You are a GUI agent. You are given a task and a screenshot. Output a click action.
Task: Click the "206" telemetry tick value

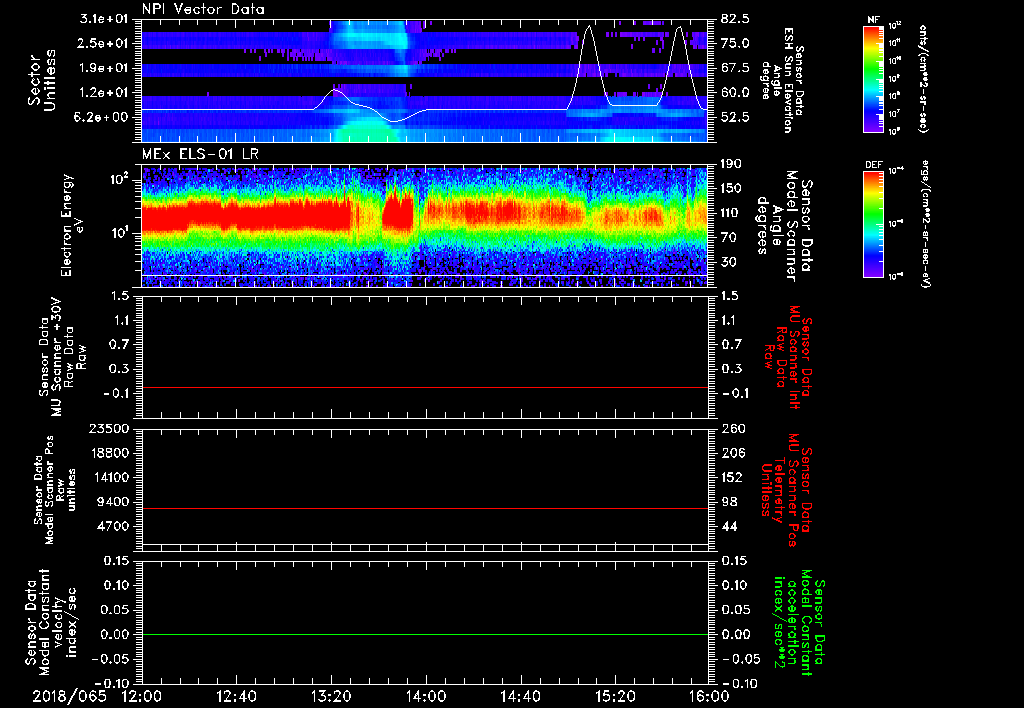tap(733, 453)
